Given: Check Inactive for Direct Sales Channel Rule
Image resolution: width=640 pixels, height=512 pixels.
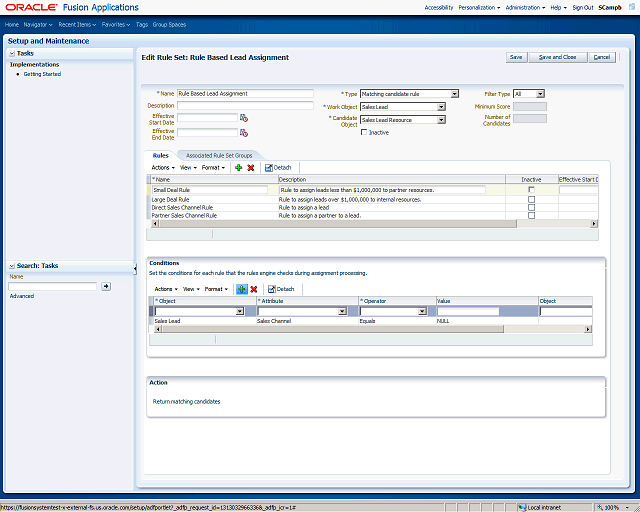Looking at the screenshot, I should [531, 207].
